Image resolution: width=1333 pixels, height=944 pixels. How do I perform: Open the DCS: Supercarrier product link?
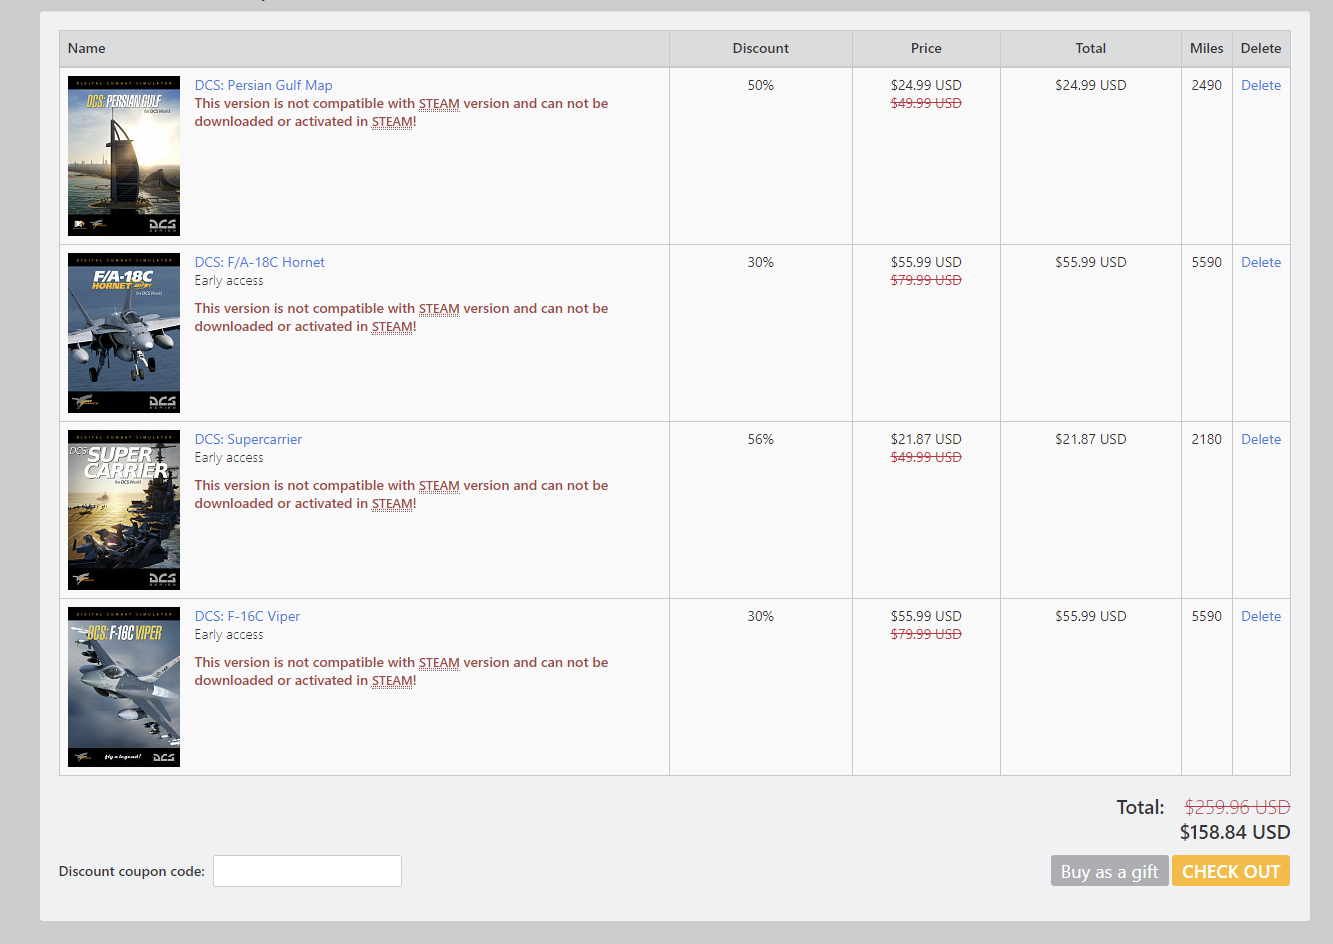pos(248,439)
